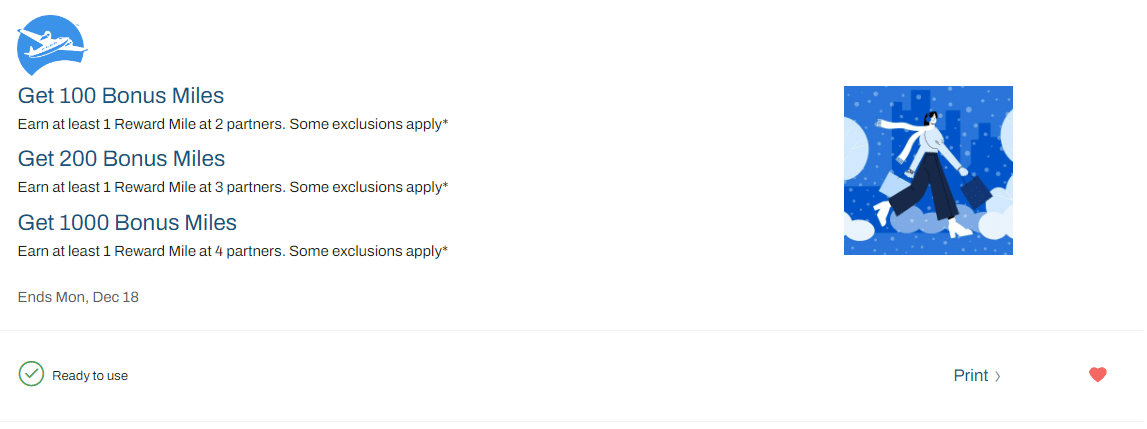Open the Get 200 Bonus Miles offer
1147x429 pixels.
(x=121, y=159)
